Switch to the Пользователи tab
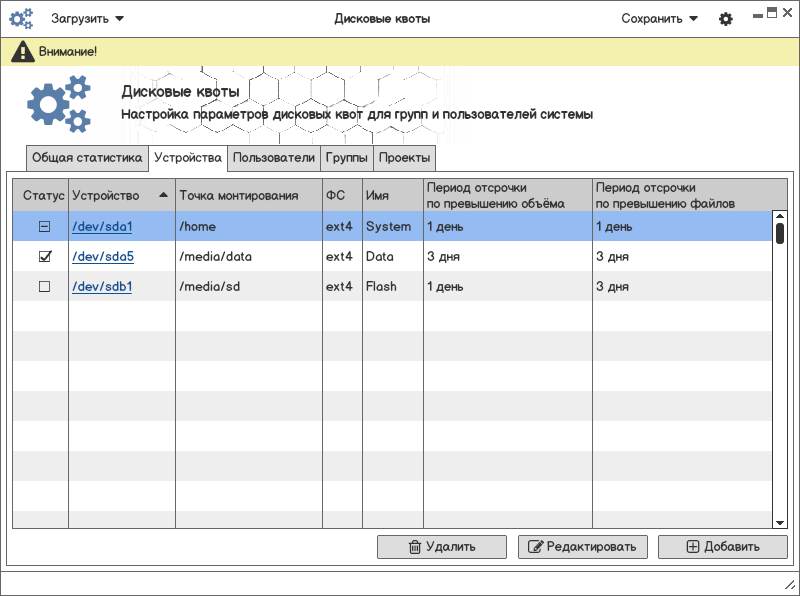The width and height of the screenshot is (800, 596). pos(273,158)
